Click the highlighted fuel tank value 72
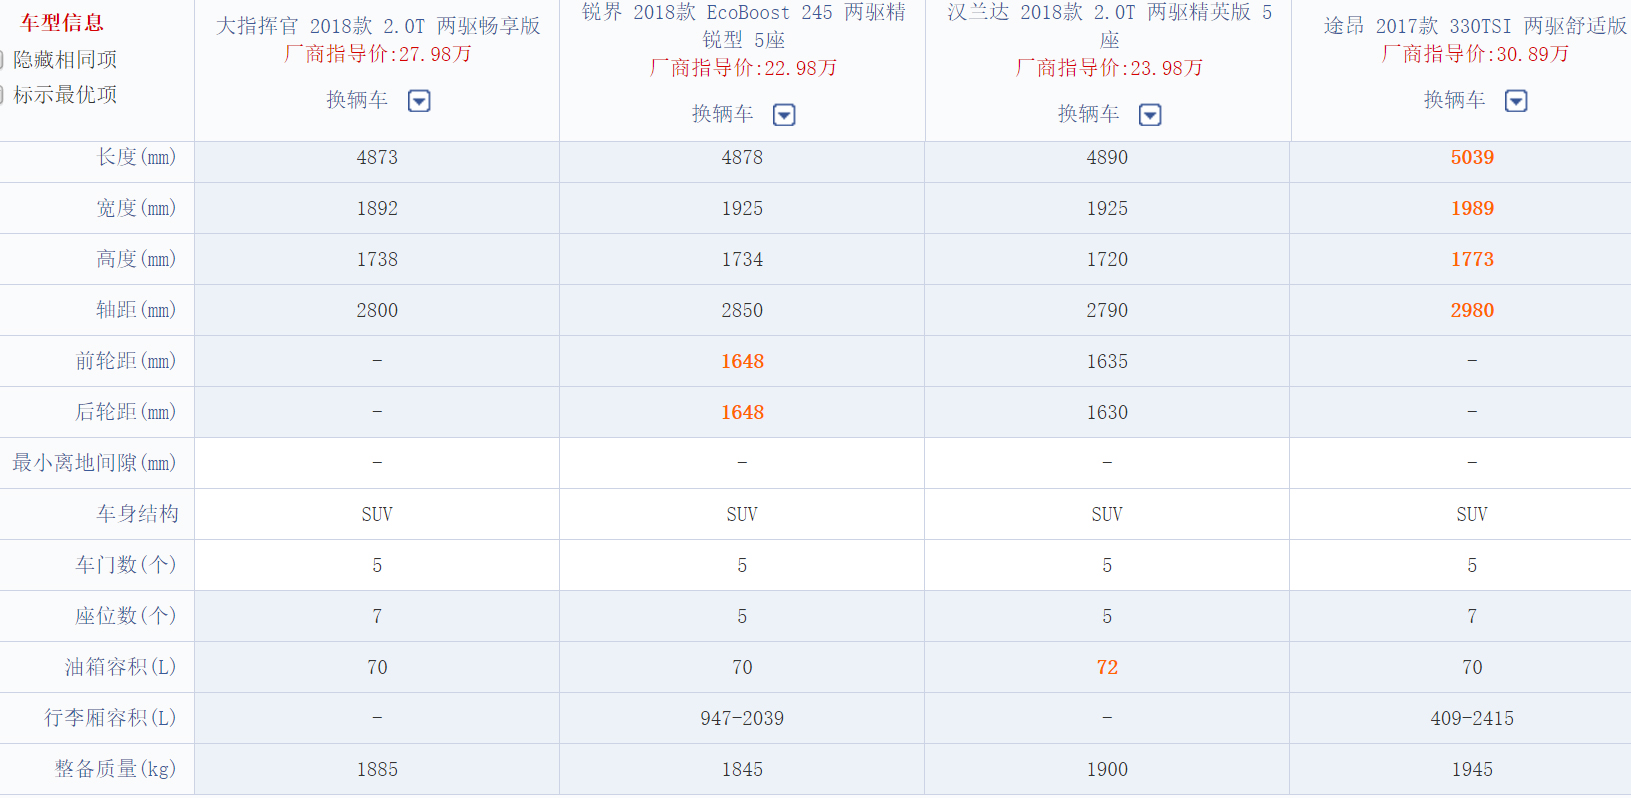Viewport: 1631px width, 798px height. pos(1107,667)
